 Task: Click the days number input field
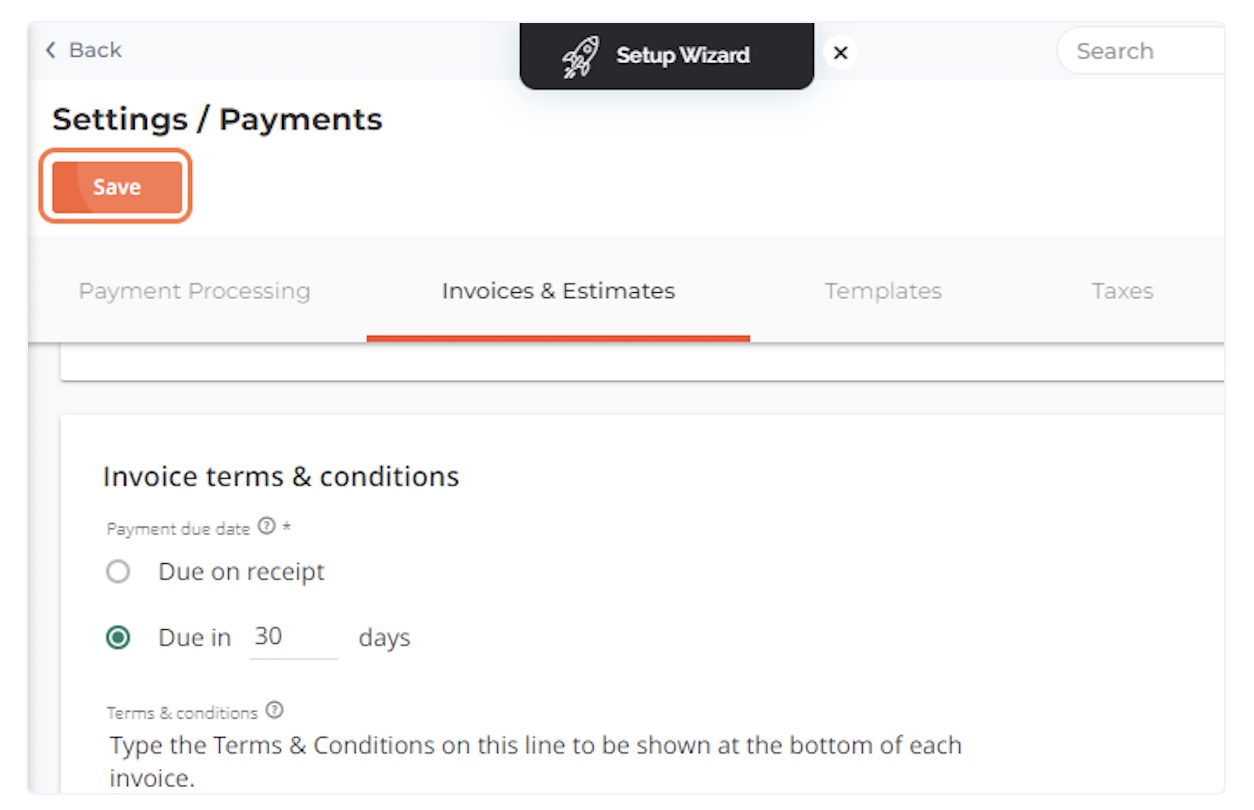[x=292, y=637]
